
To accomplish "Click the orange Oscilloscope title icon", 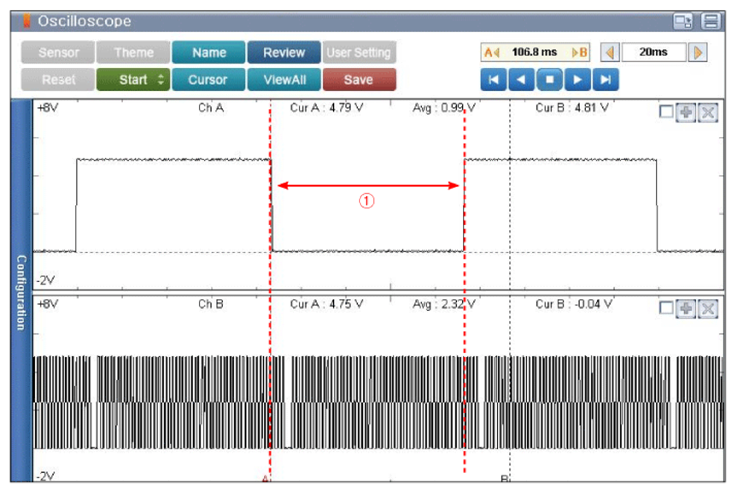I will [27, 21].
